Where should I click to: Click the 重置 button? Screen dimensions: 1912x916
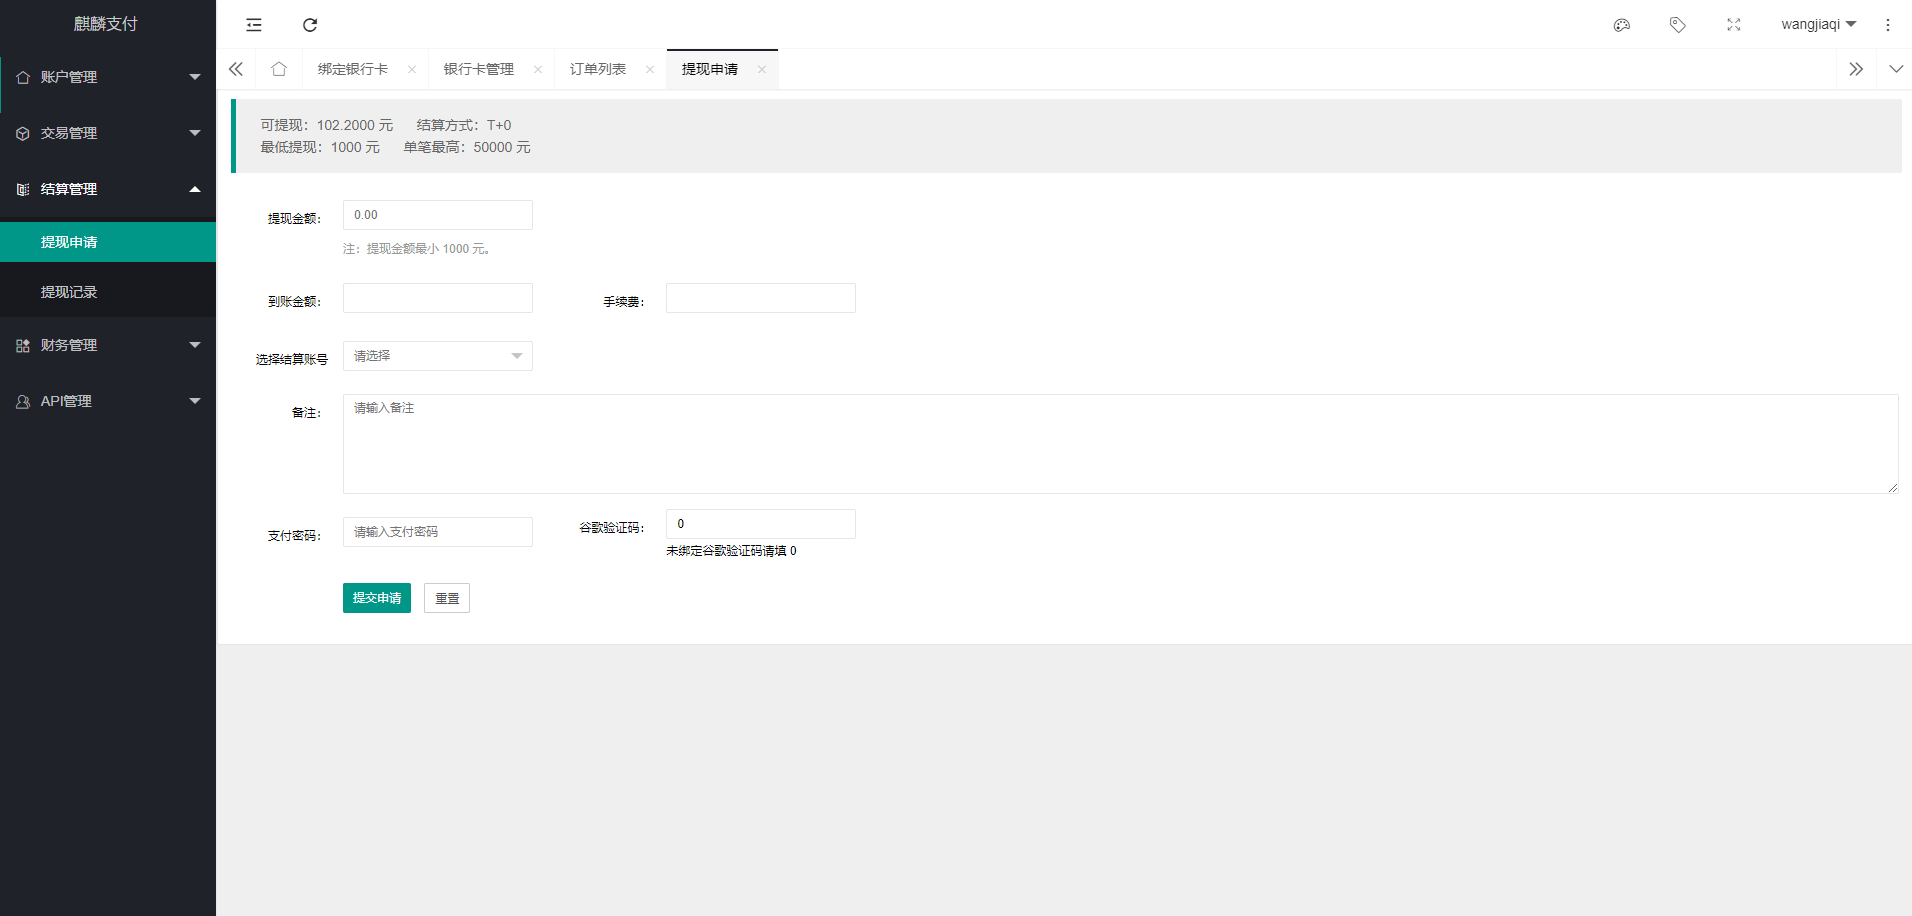coord(447,598)
